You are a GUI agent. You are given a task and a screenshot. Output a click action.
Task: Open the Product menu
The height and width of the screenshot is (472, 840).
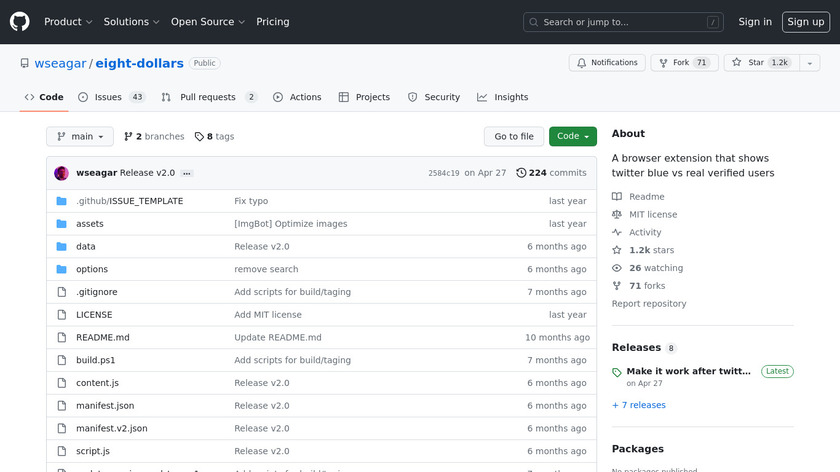point(68,22)
